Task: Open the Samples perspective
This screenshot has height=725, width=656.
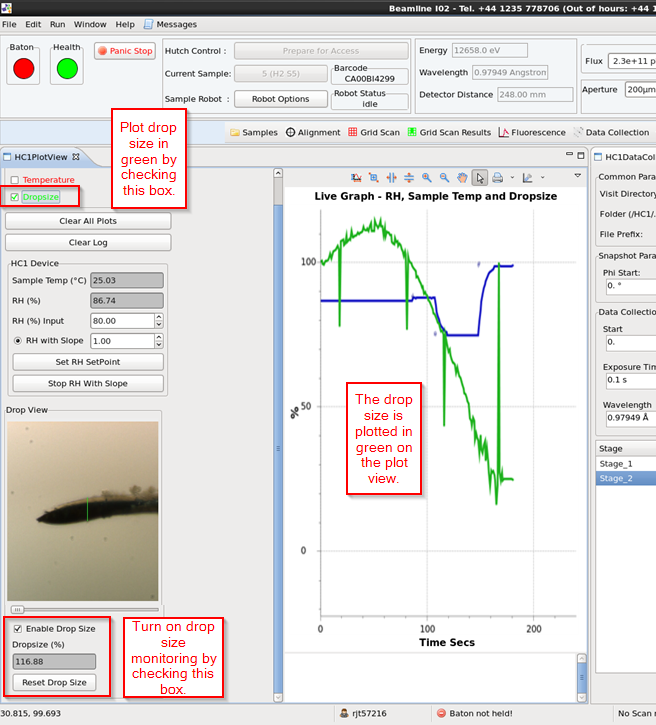Action: [x=254, y=132]
